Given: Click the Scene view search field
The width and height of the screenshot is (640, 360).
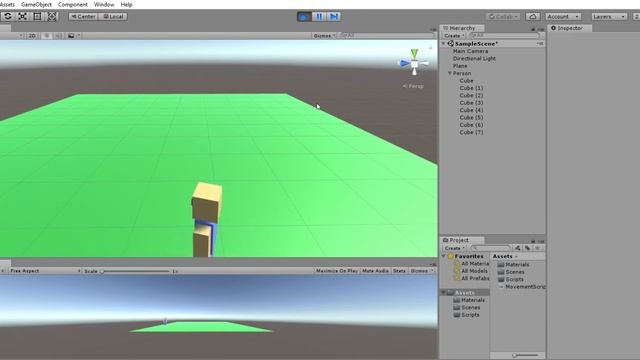Looking at the screenshot, I should pyautogui.click(x=387, y=36).
